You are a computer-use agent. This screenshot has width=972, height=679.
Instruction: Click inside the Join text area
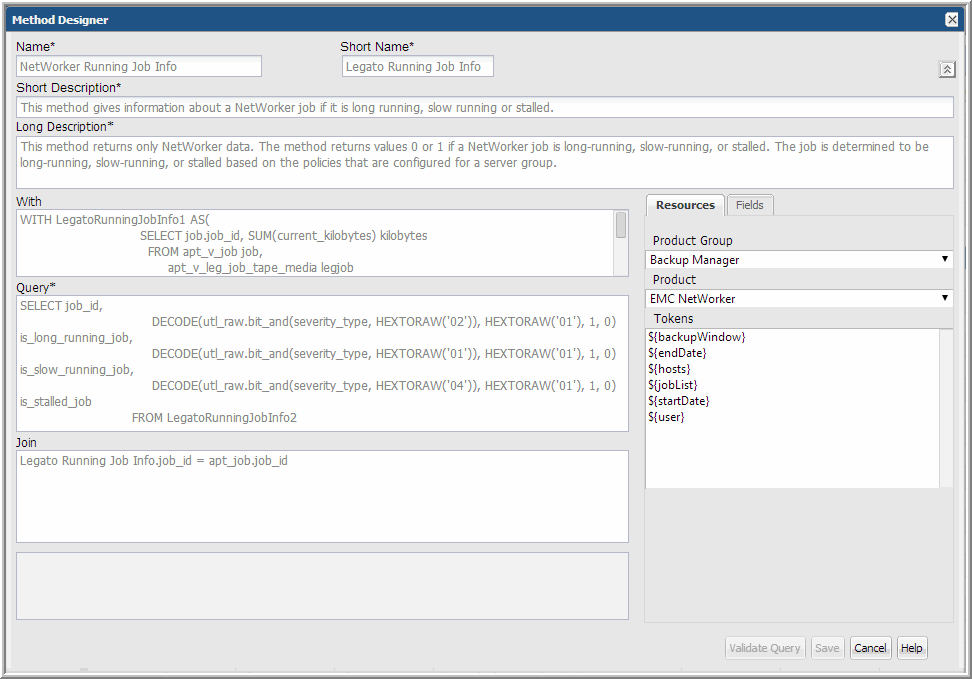click(x=322, y=496)
